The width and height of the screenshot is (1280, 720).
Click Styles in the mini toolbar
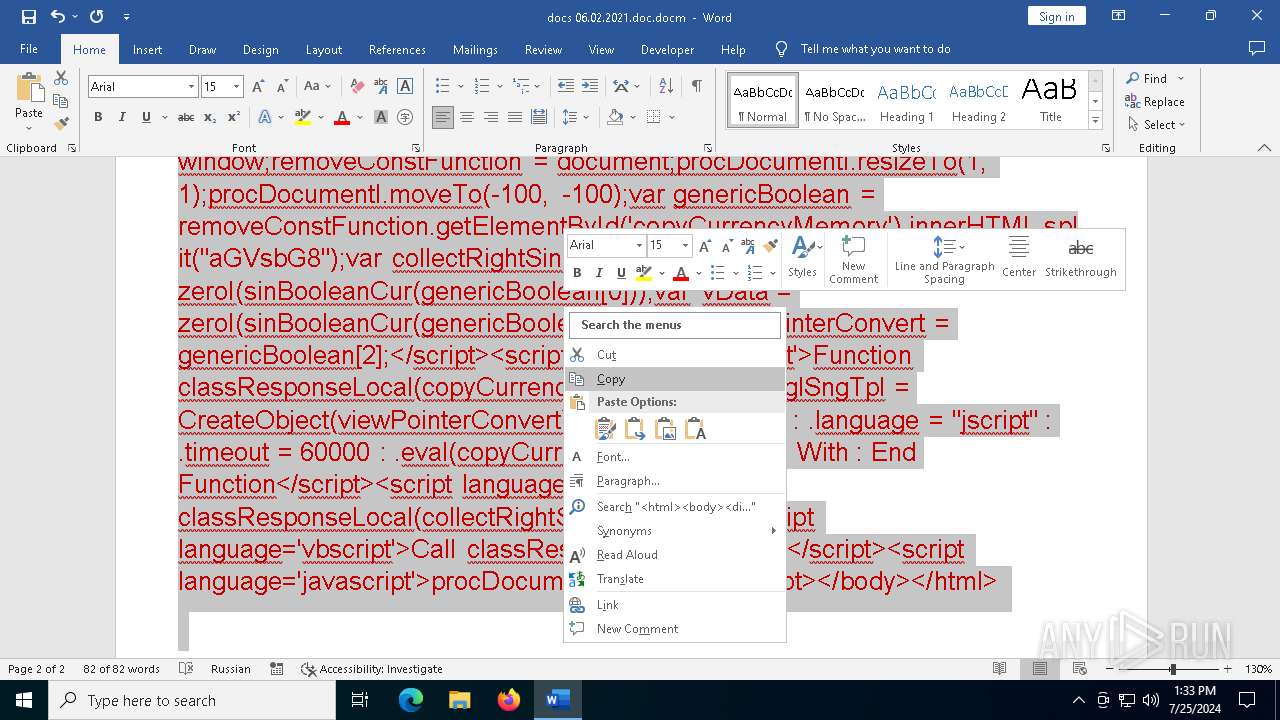click(802, 257)
